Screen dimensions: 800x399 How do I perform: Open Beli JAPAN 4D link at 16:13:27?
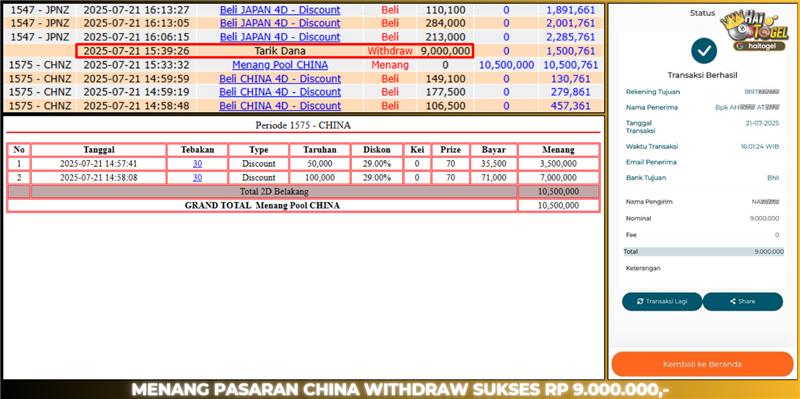280,10
